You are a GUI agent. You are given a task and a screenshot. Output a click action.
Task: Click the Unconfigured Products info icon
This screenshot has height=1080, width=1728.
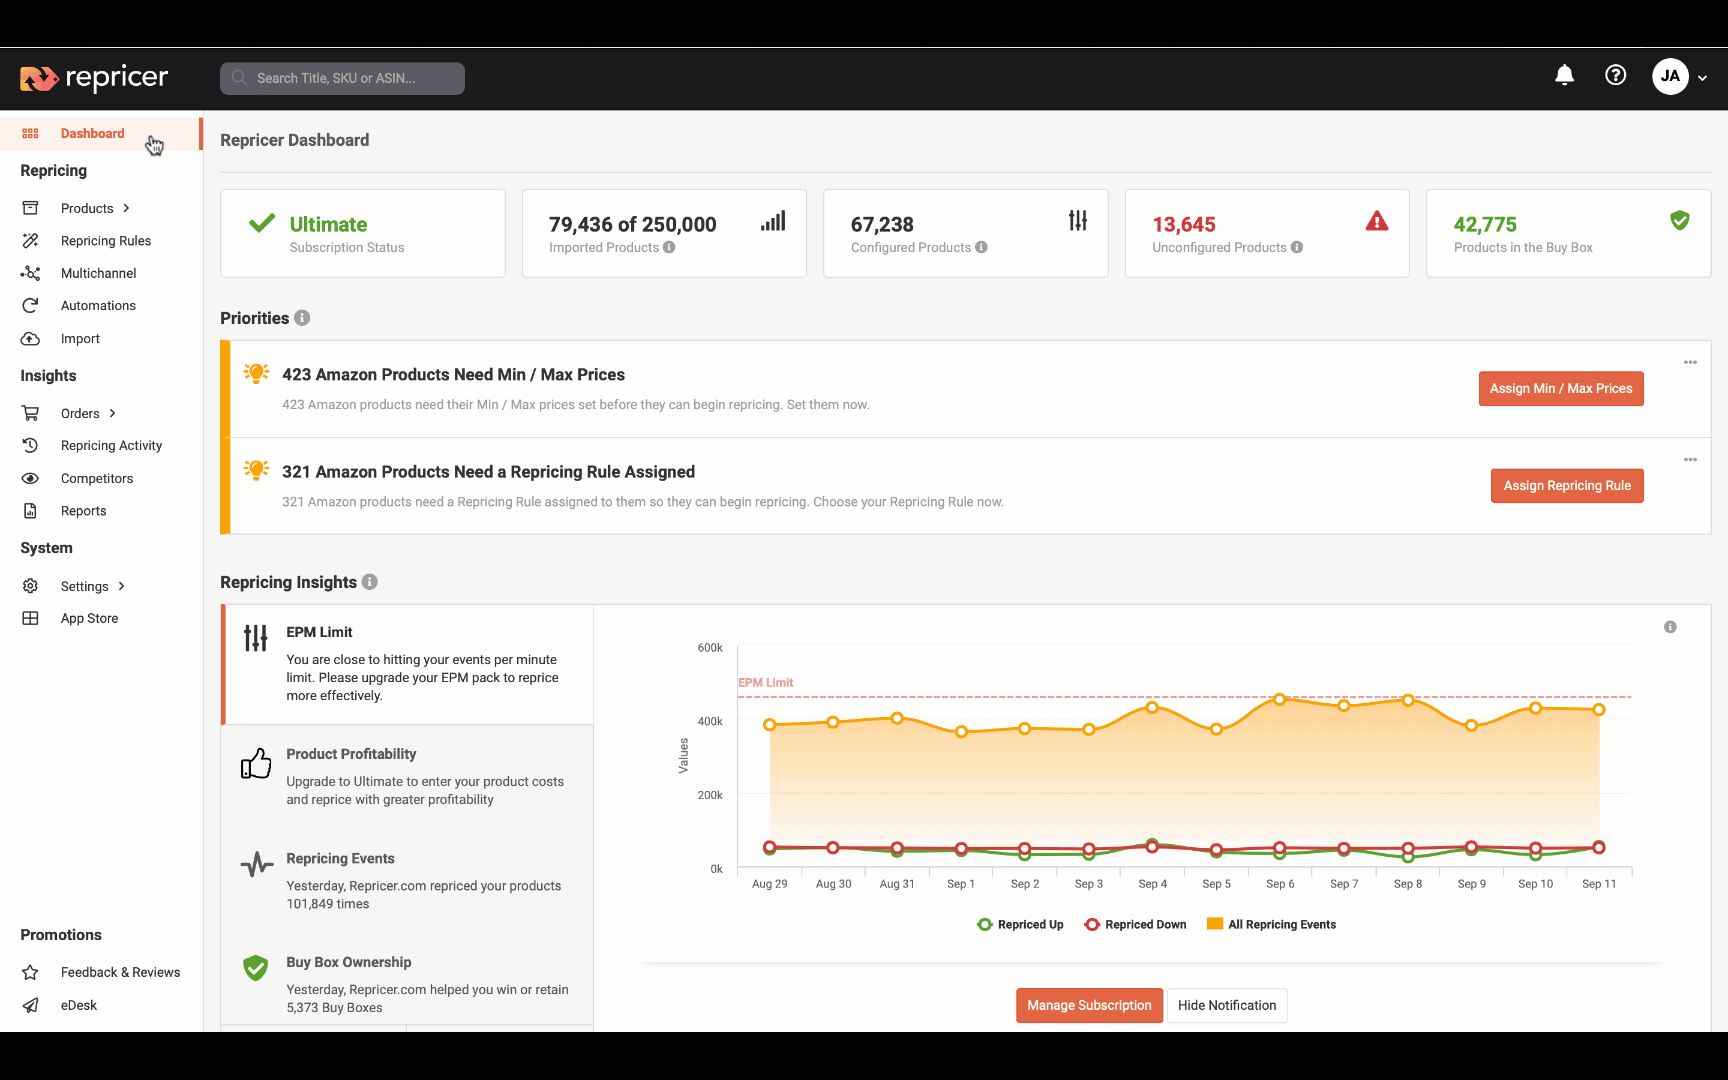click(1297, 247)
